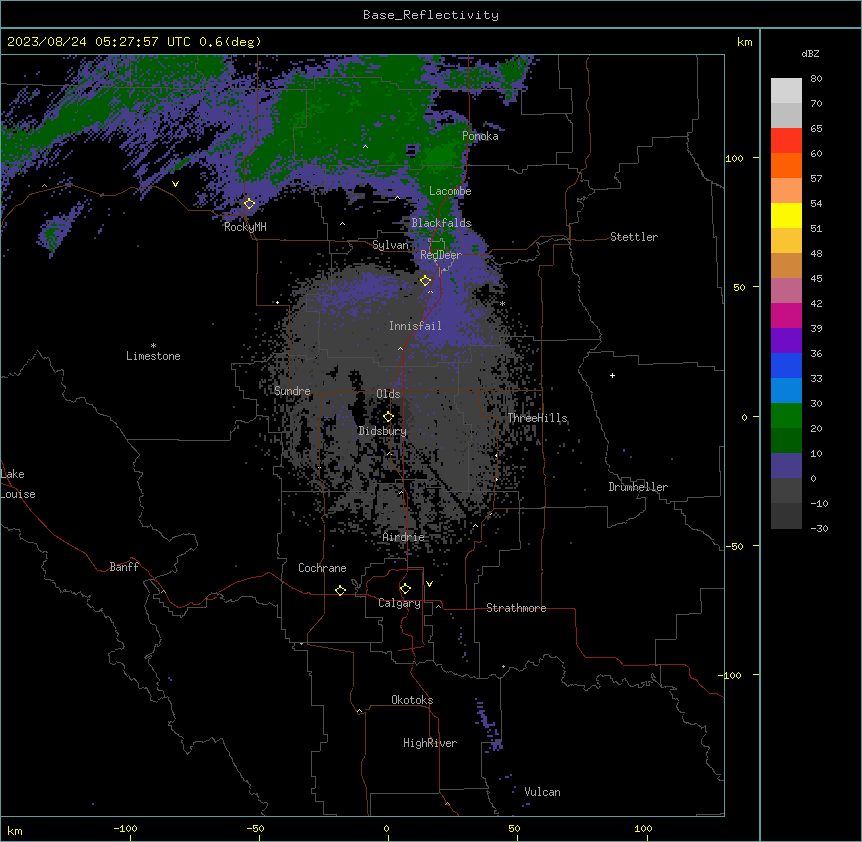Click the Sundre town label
This screenshot has height=842, width=862.
[x=292, y=391]
